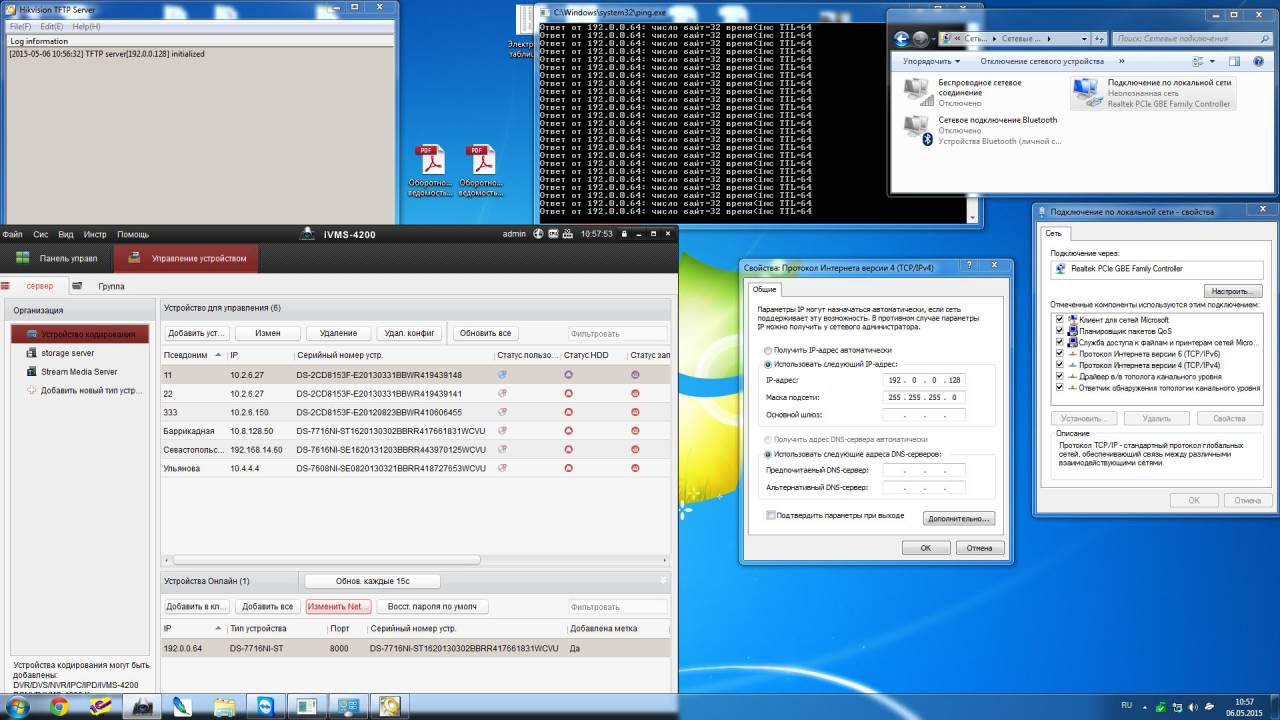Expand the address bar history dropdown
The height and width of the screenshot is (720, 1280).
coord(1085,39)
